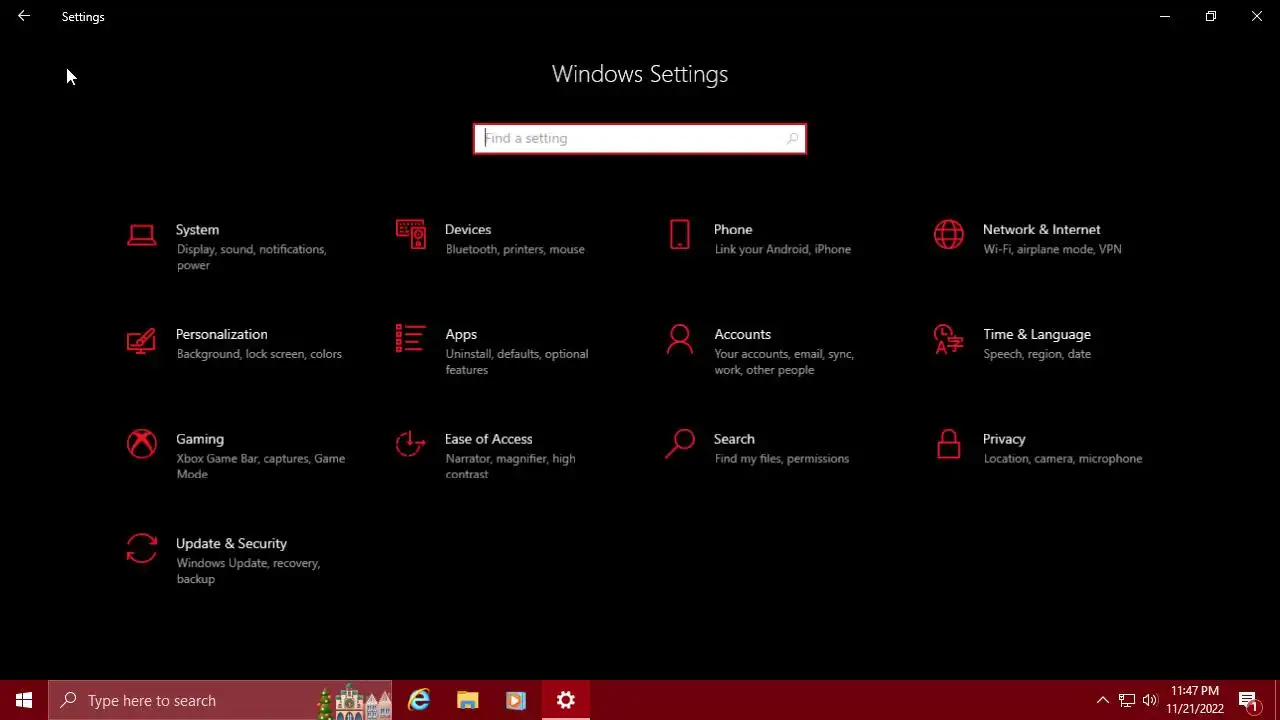This screenshot has width=1280, height=720.
Task: Open the Search category heading
Action: click(734, 439)
